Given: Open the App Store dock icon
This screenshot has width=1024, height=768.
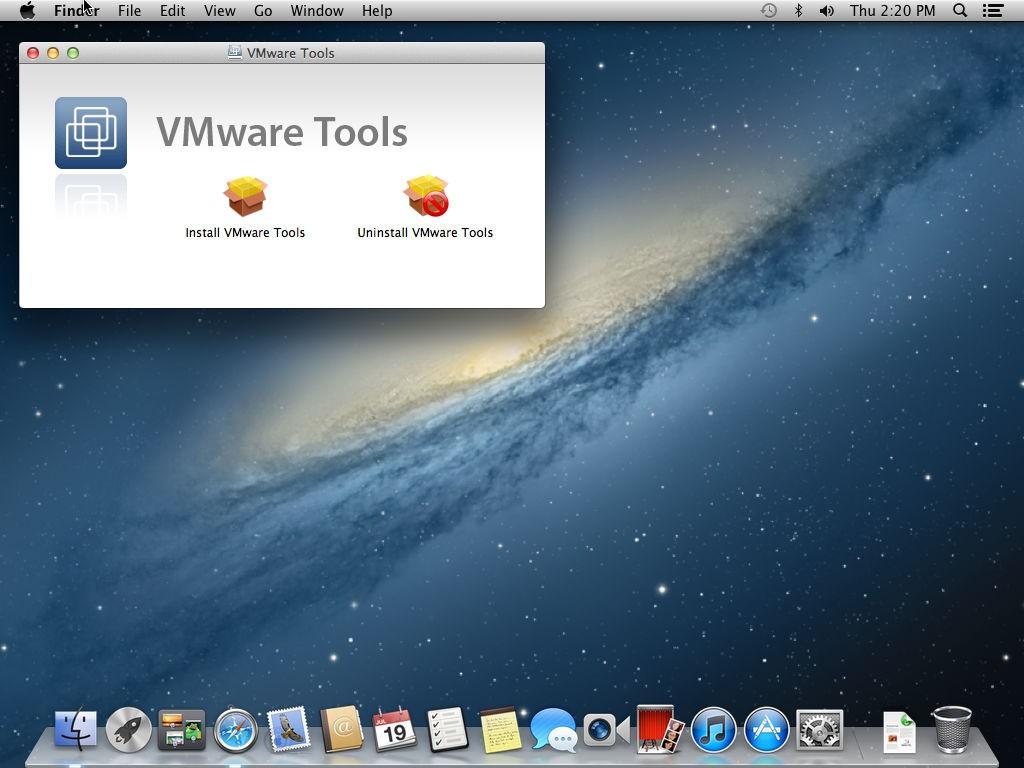Looking at the screenshot, I should (767, 730).
